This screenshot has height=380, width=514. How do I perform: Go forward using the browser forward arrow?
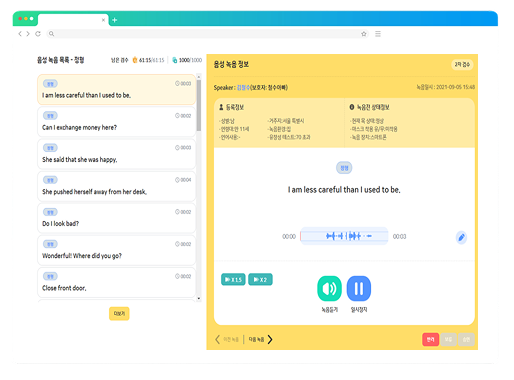(28, 34)
